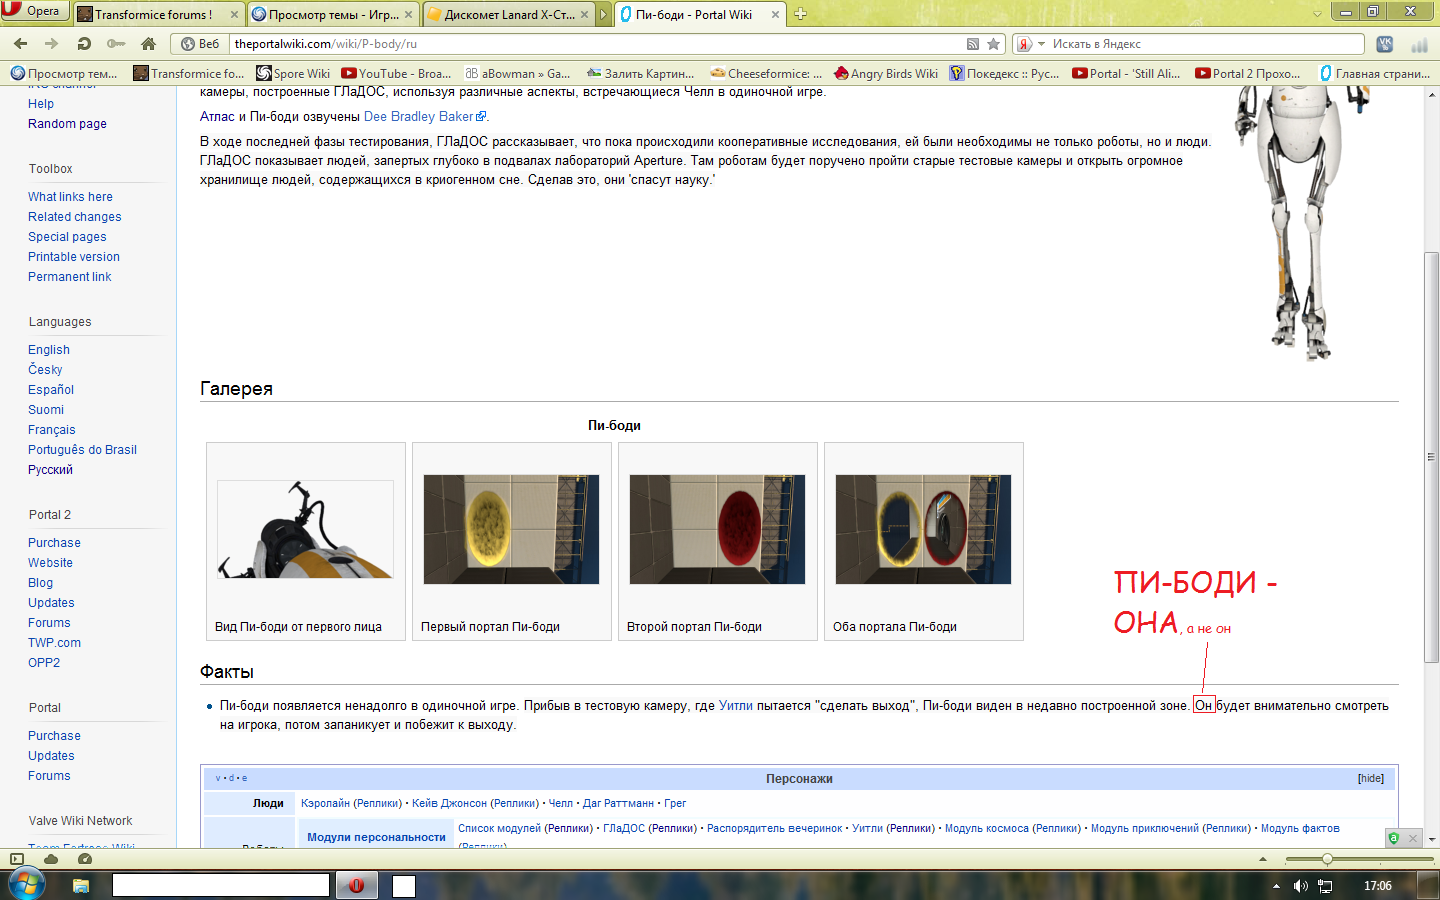Click Opera Link cloud icon
The width and height of the screenshot is (1440, 900).
point(51,859)
